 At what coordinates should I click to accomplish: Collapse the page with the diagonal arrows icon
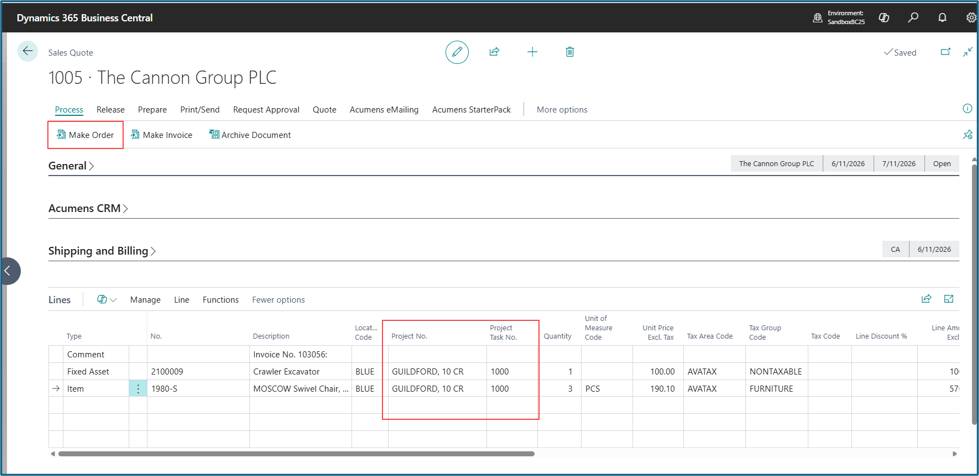[x=968, y=52]
